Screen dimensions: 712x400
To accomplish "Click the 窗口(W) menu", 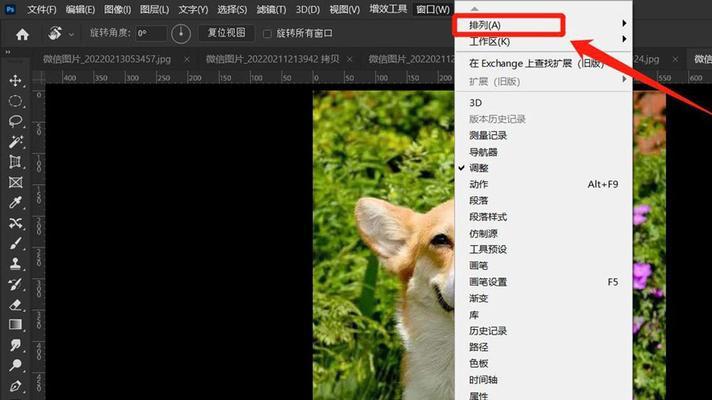I will (x=433, y=10).
